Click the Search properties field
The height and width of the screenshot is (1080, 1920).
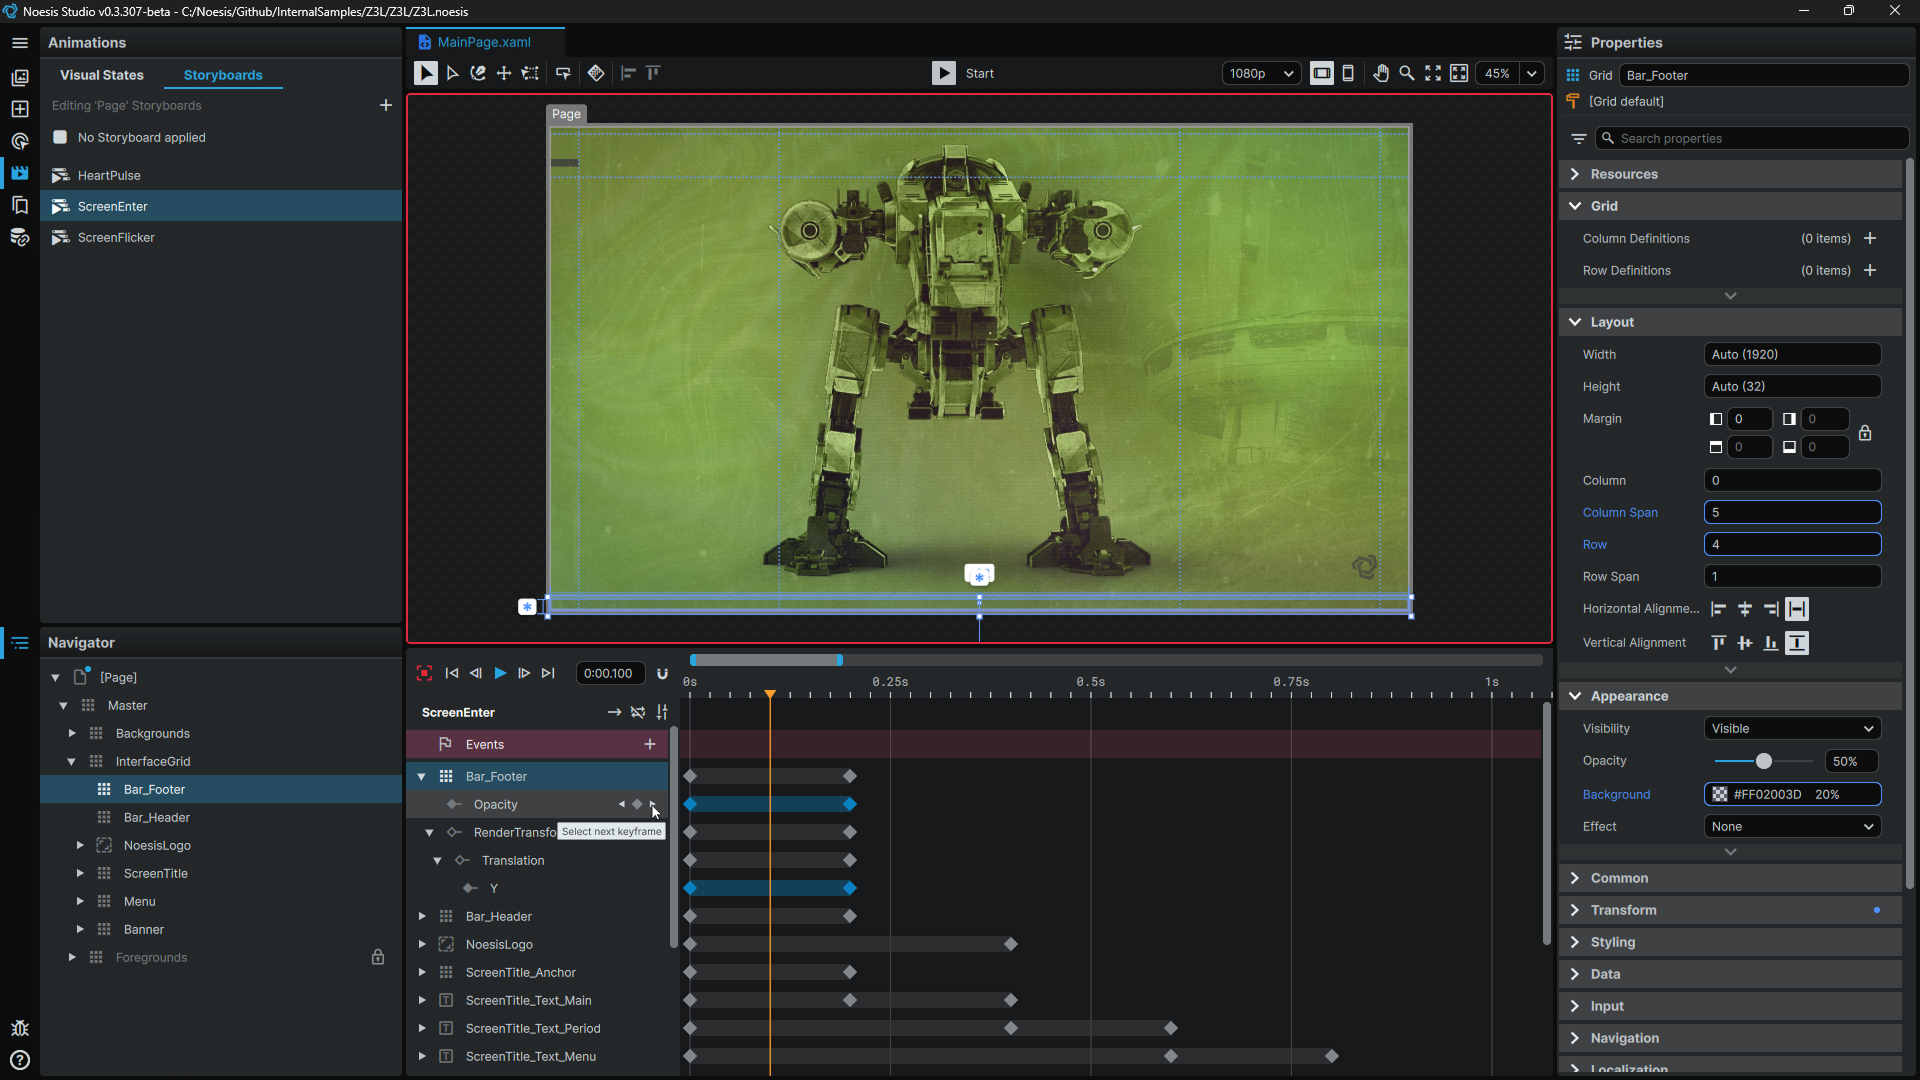[x=1752, y=138]
